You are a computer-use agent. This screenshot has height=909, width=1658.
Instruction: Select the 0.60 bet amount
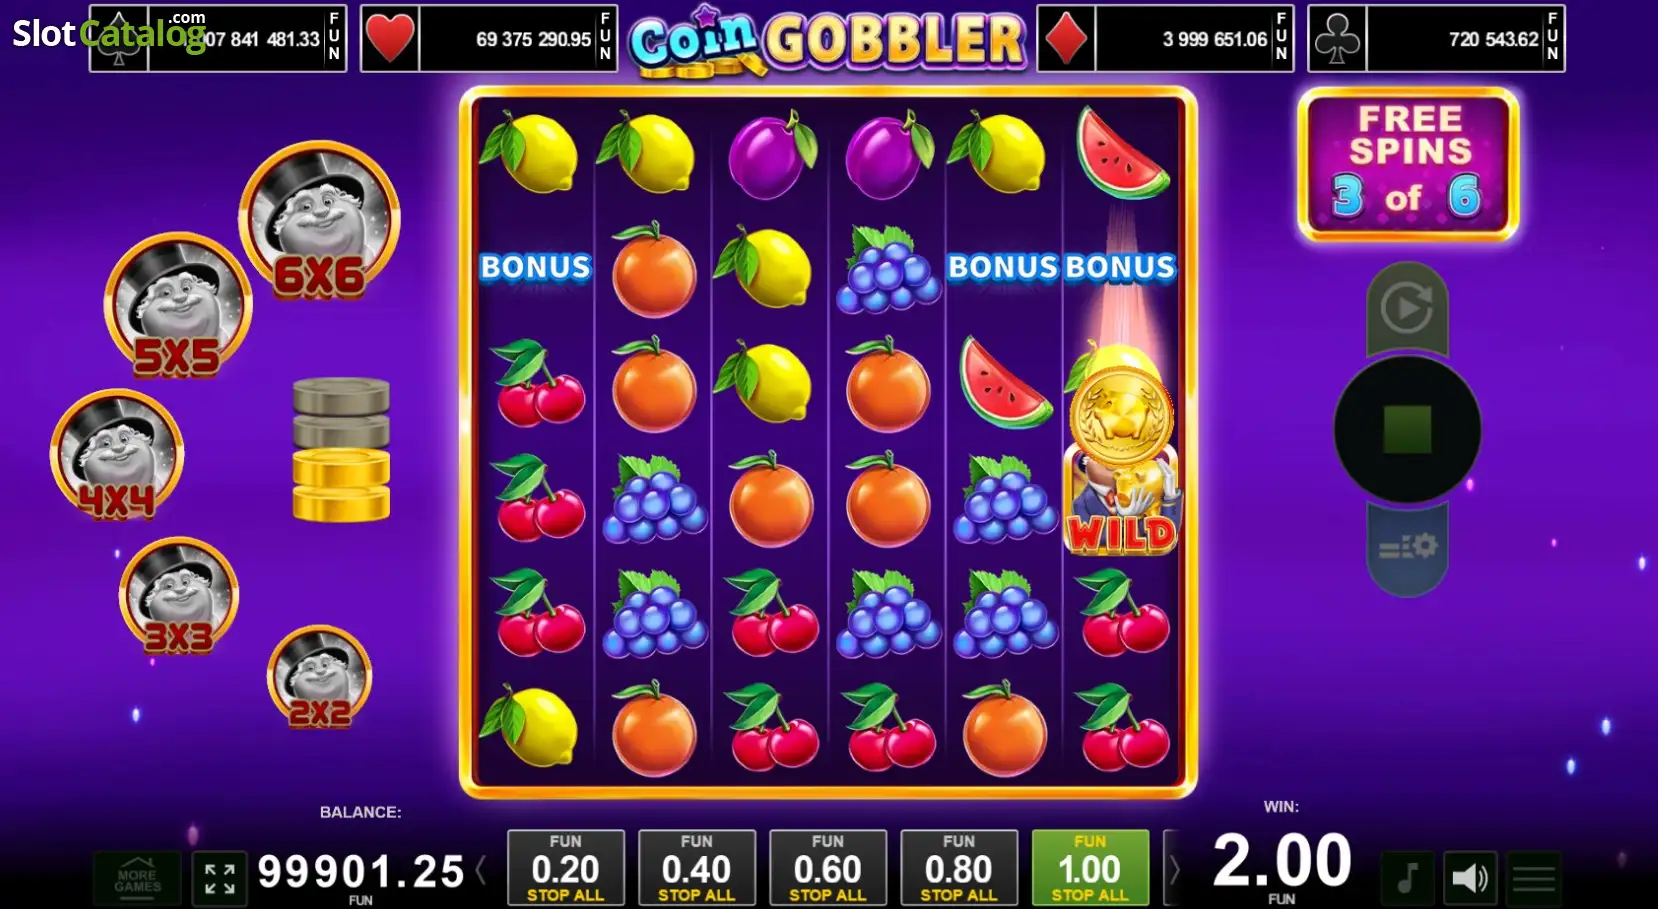pos(828,868)
